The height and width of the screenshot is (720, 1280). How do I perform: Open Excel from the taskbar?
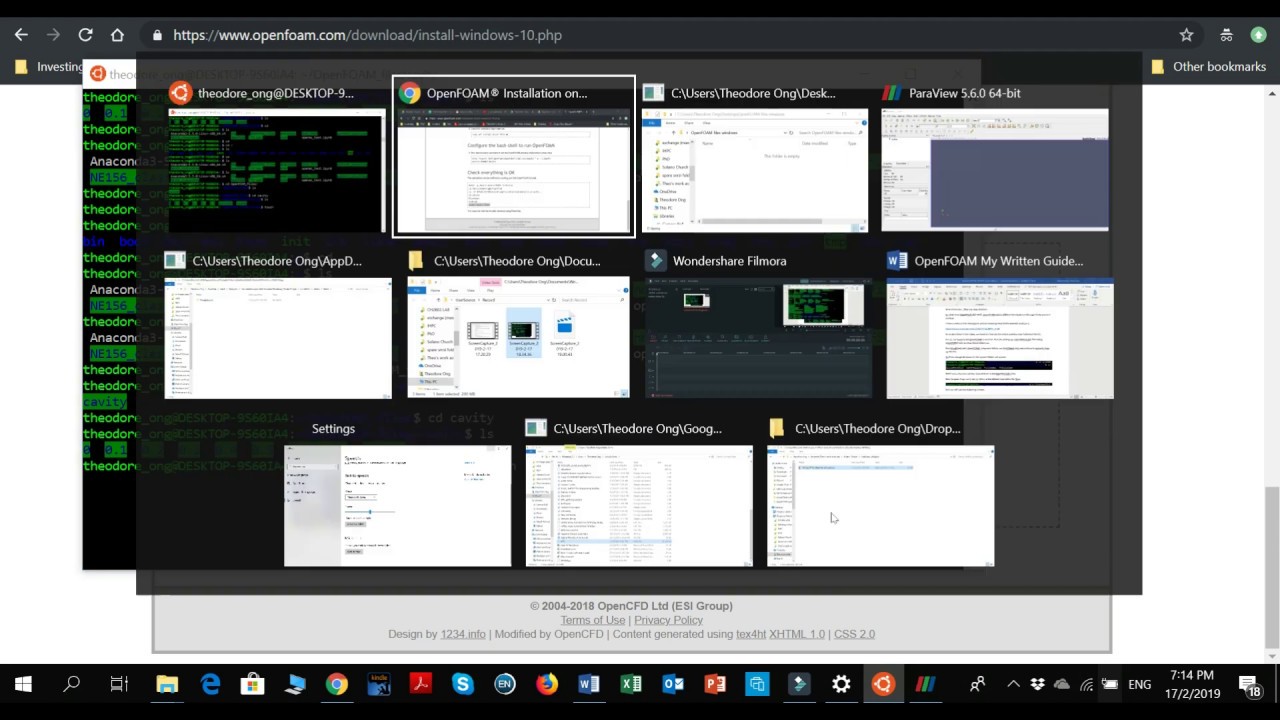click(x=631, y=685)
